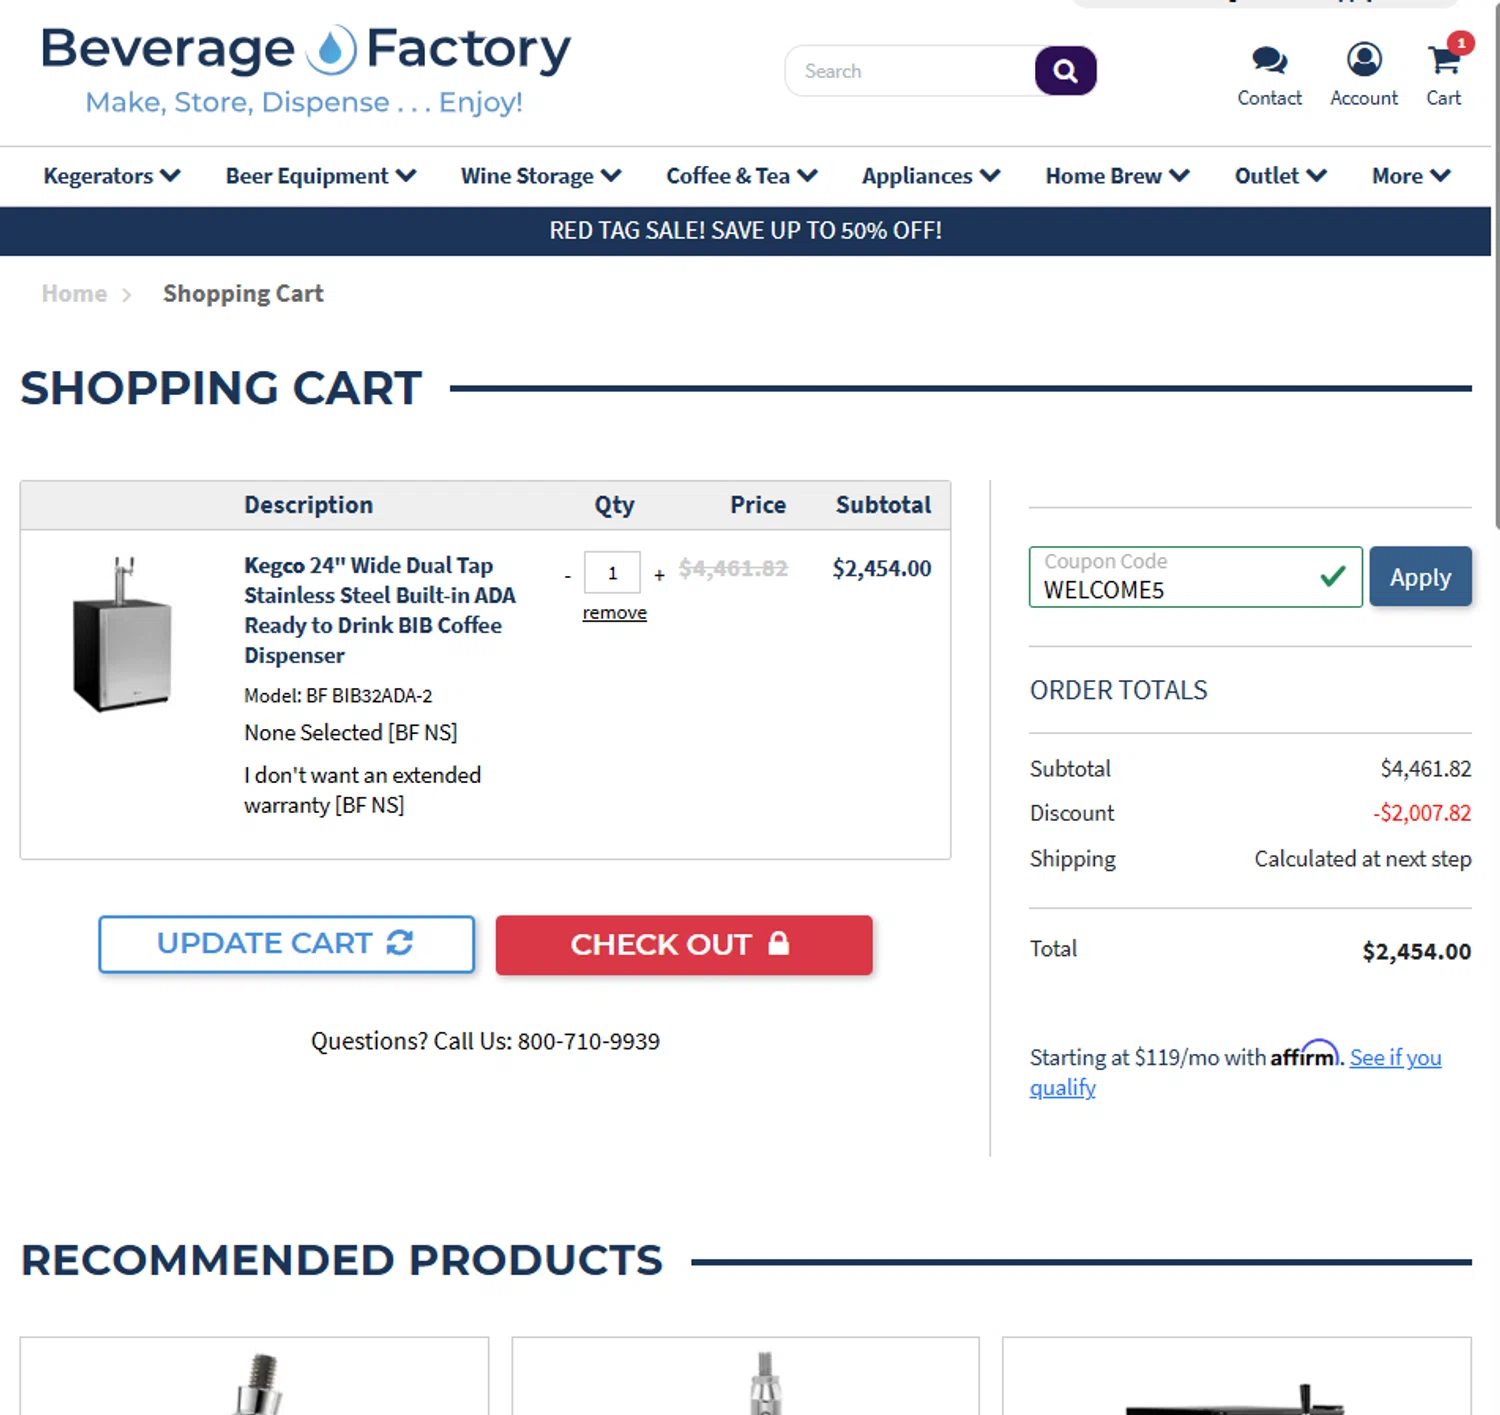Click the Kegco dispenser product thumbnail
1500x1415 pixels.
(x=122, y=635)
